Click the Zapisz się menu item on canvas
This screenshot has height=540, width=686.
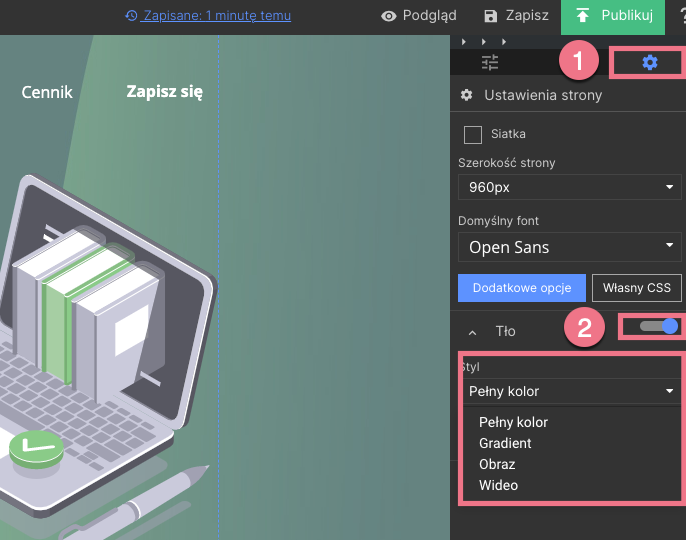[x=164, y=92]
